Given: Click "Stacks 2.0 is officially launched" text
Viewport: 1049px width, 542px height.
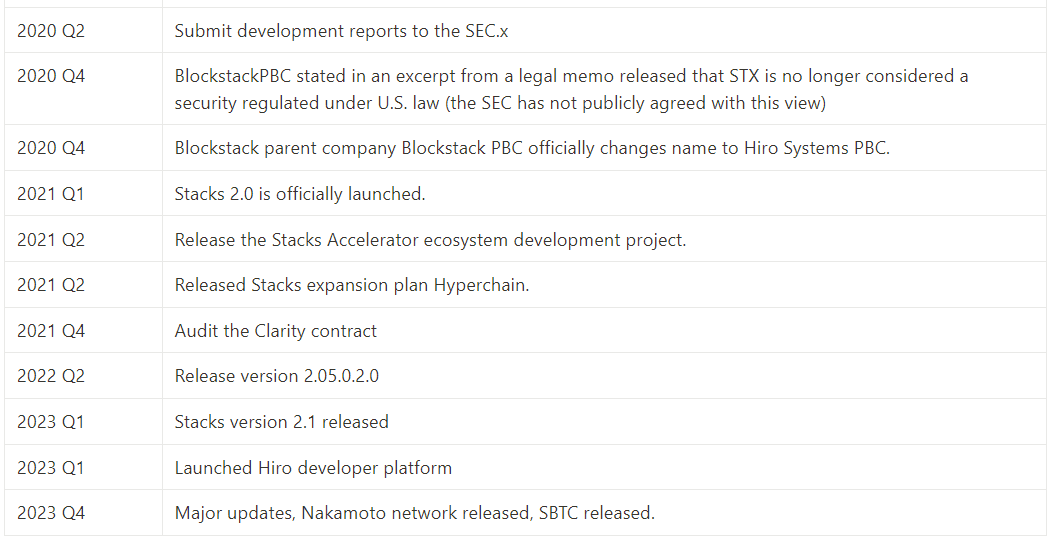Looking at the screenshot, I should [x=300, y=194].
